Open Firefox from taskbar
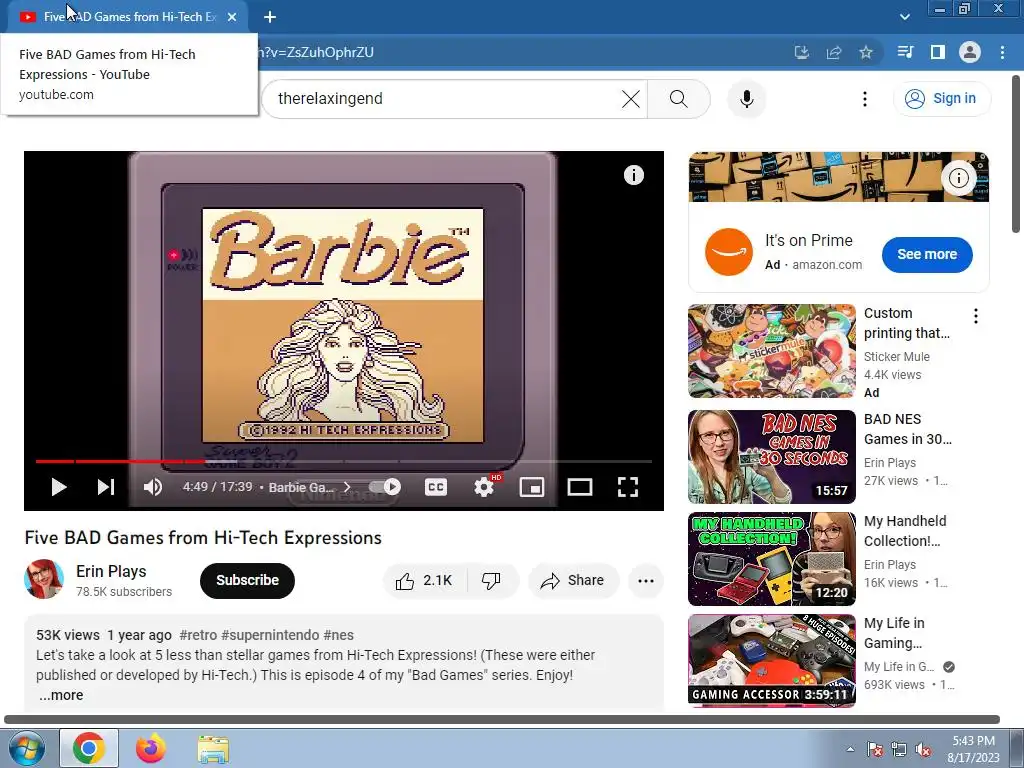 tap(151, 748)
